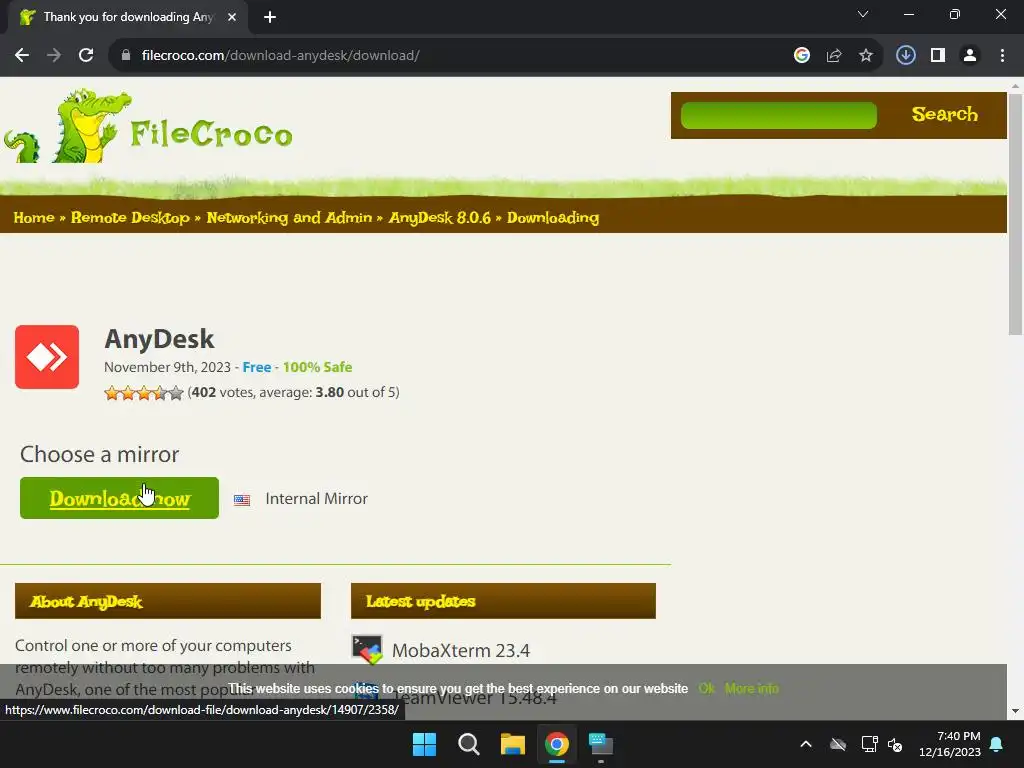Open the Networking and Admin breadcrumb

click(x=289, y=217)
